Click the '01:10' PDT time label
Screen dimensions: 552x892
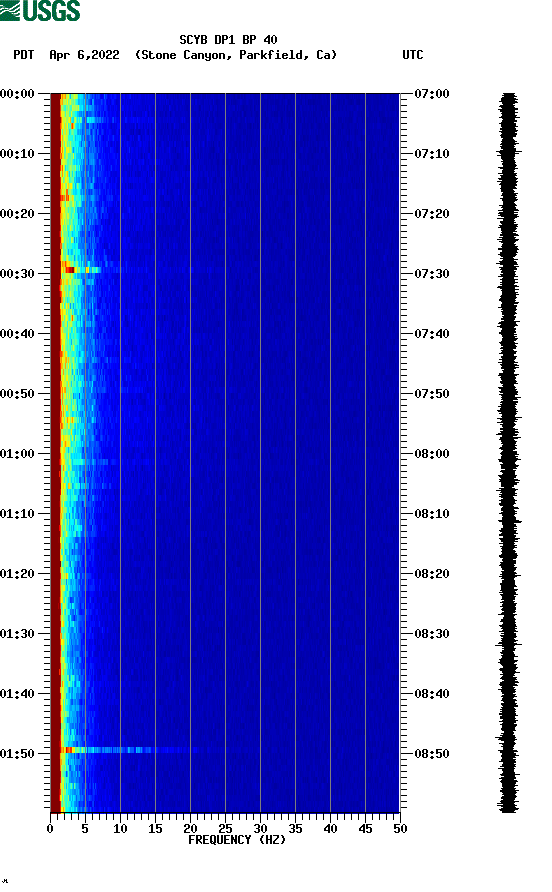click(17, 514)
